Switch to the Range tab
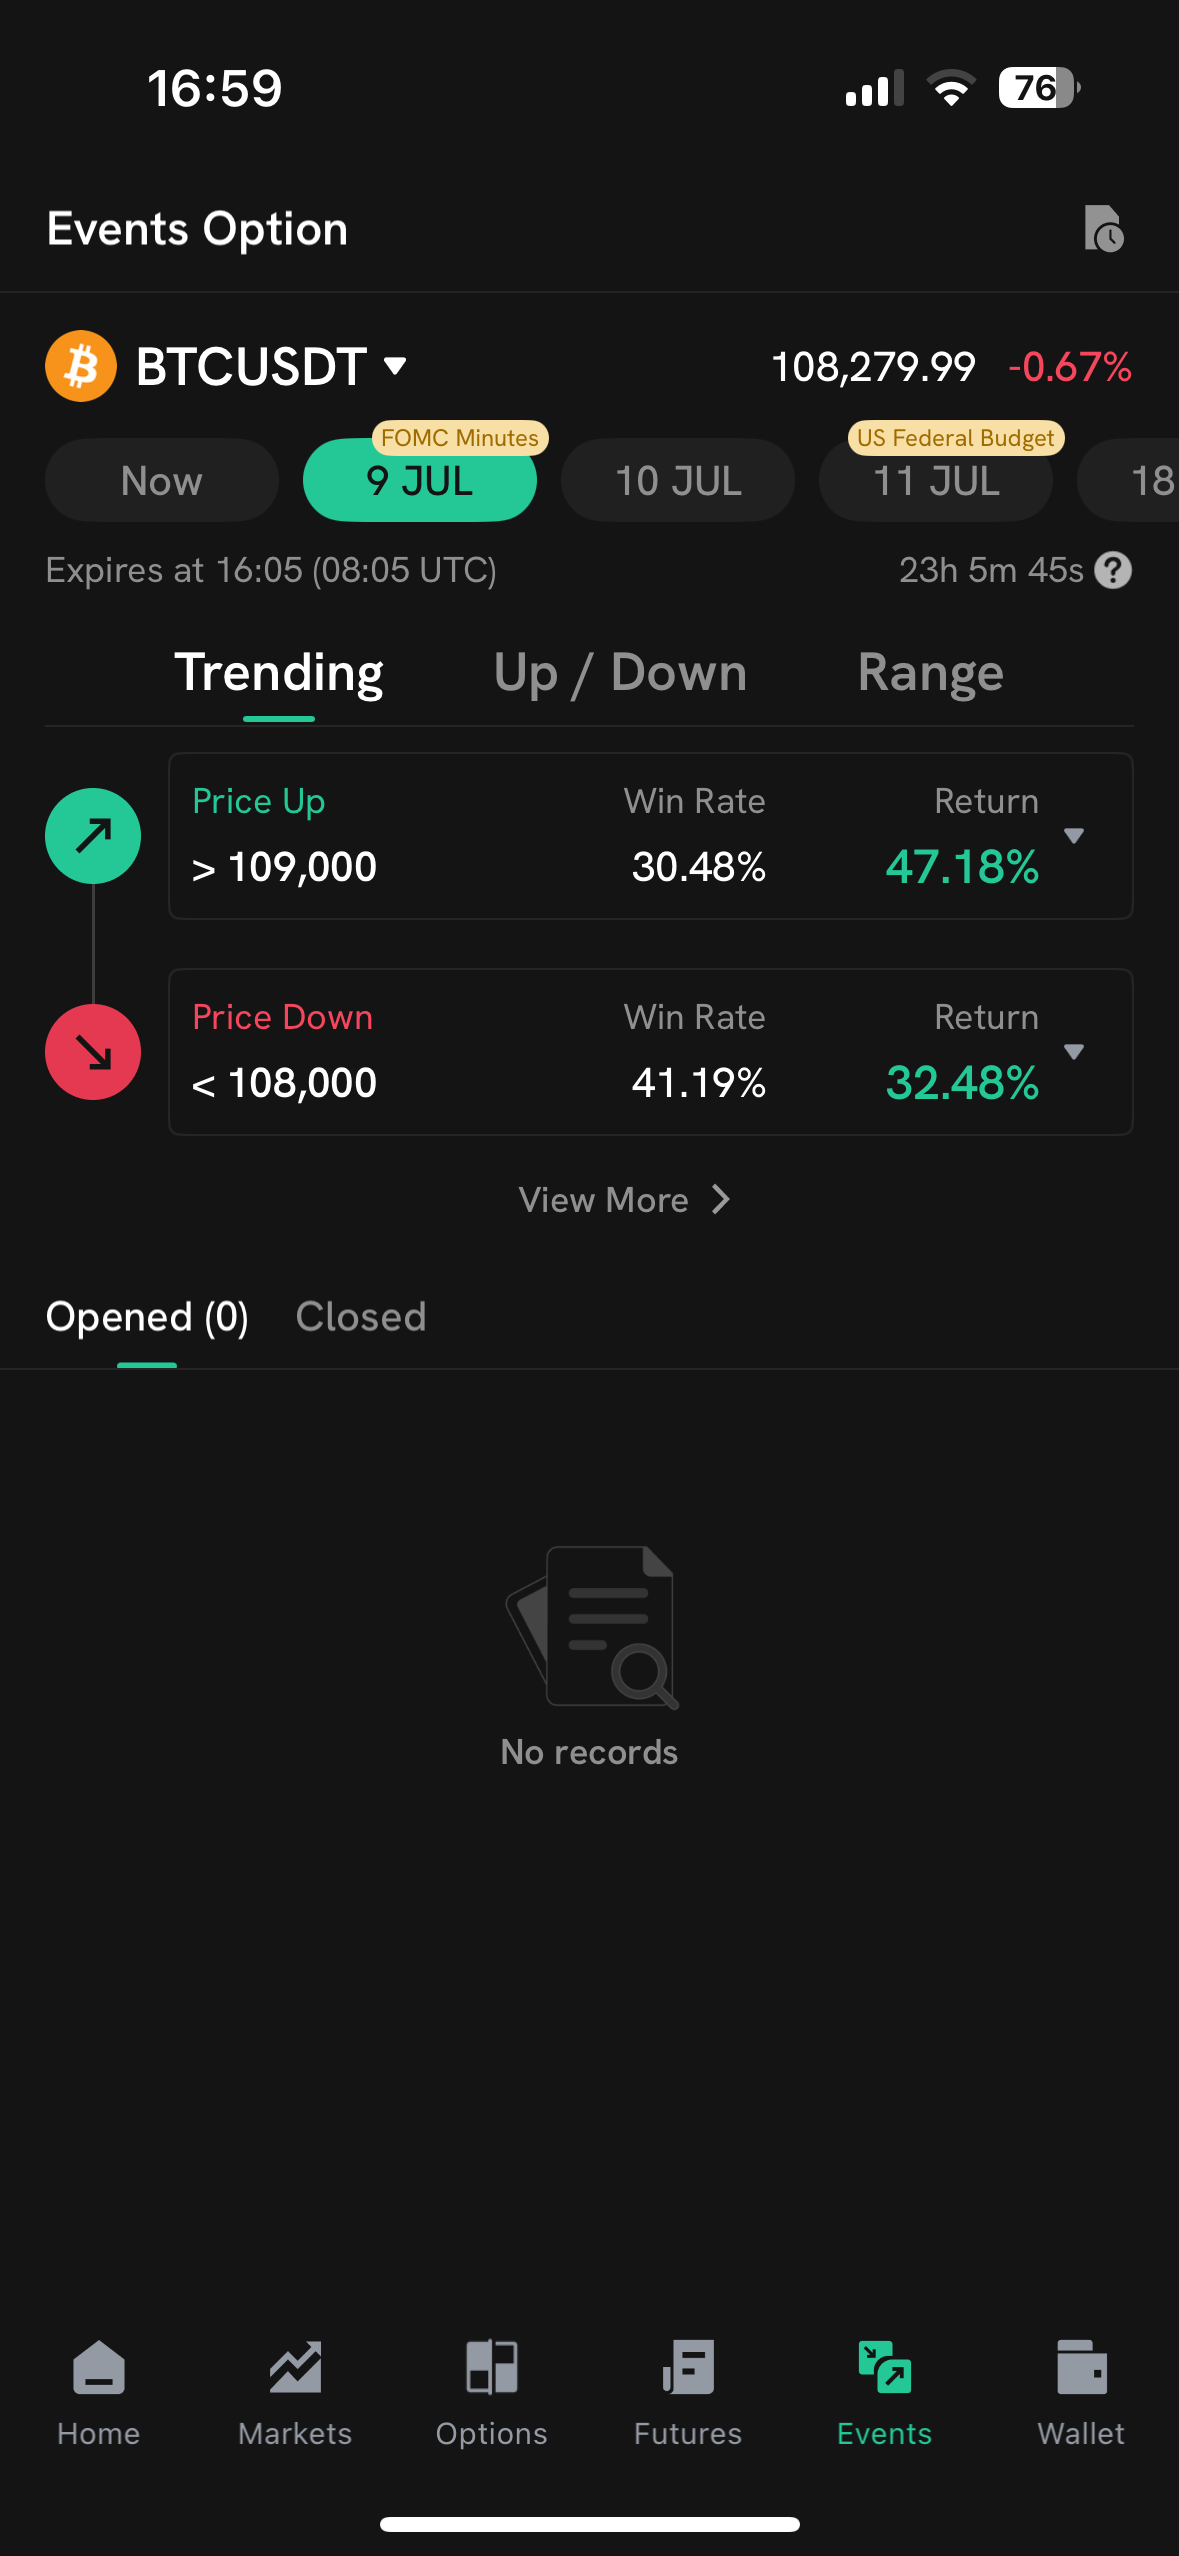 click(x=931, y=672)
